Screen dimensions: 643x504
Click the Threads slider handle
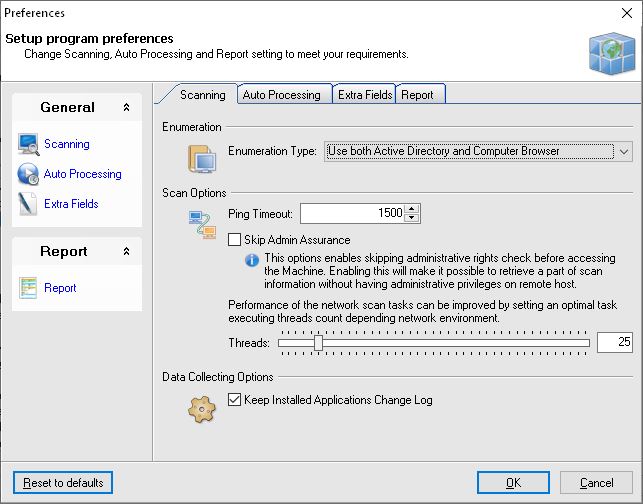318,343
